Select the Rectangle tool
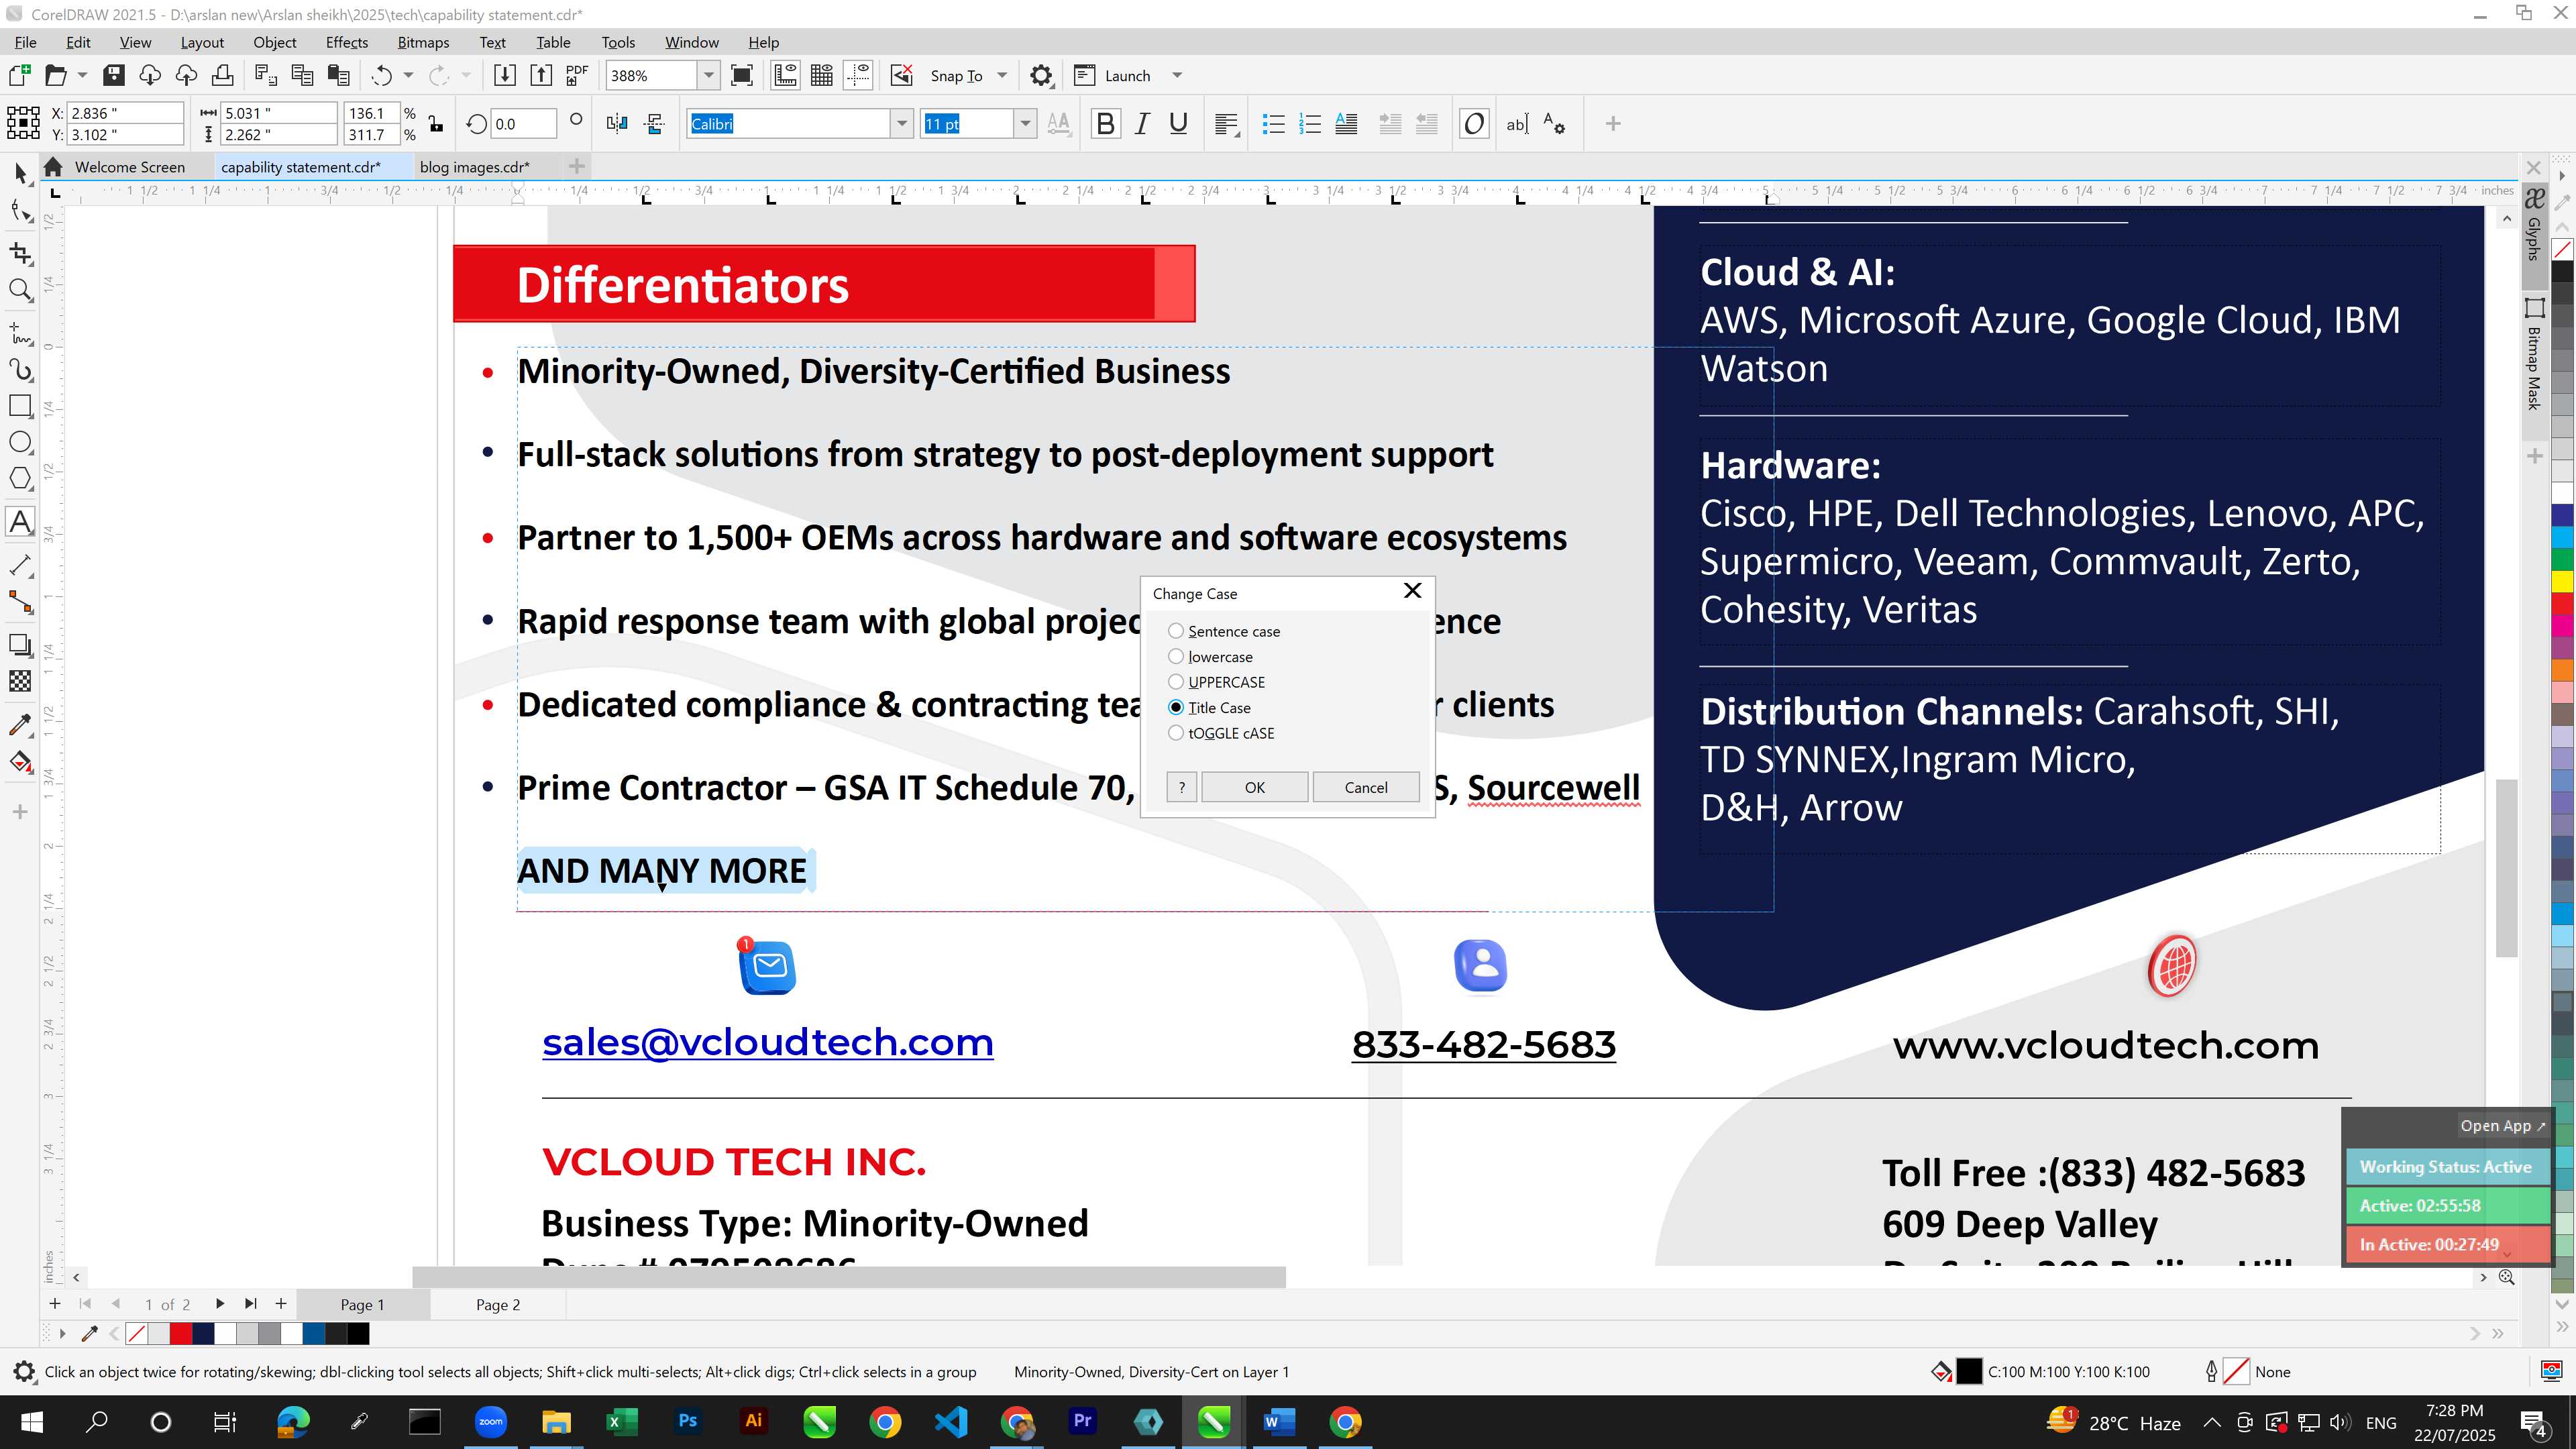 pyautogui.click(x=20, y=405)
